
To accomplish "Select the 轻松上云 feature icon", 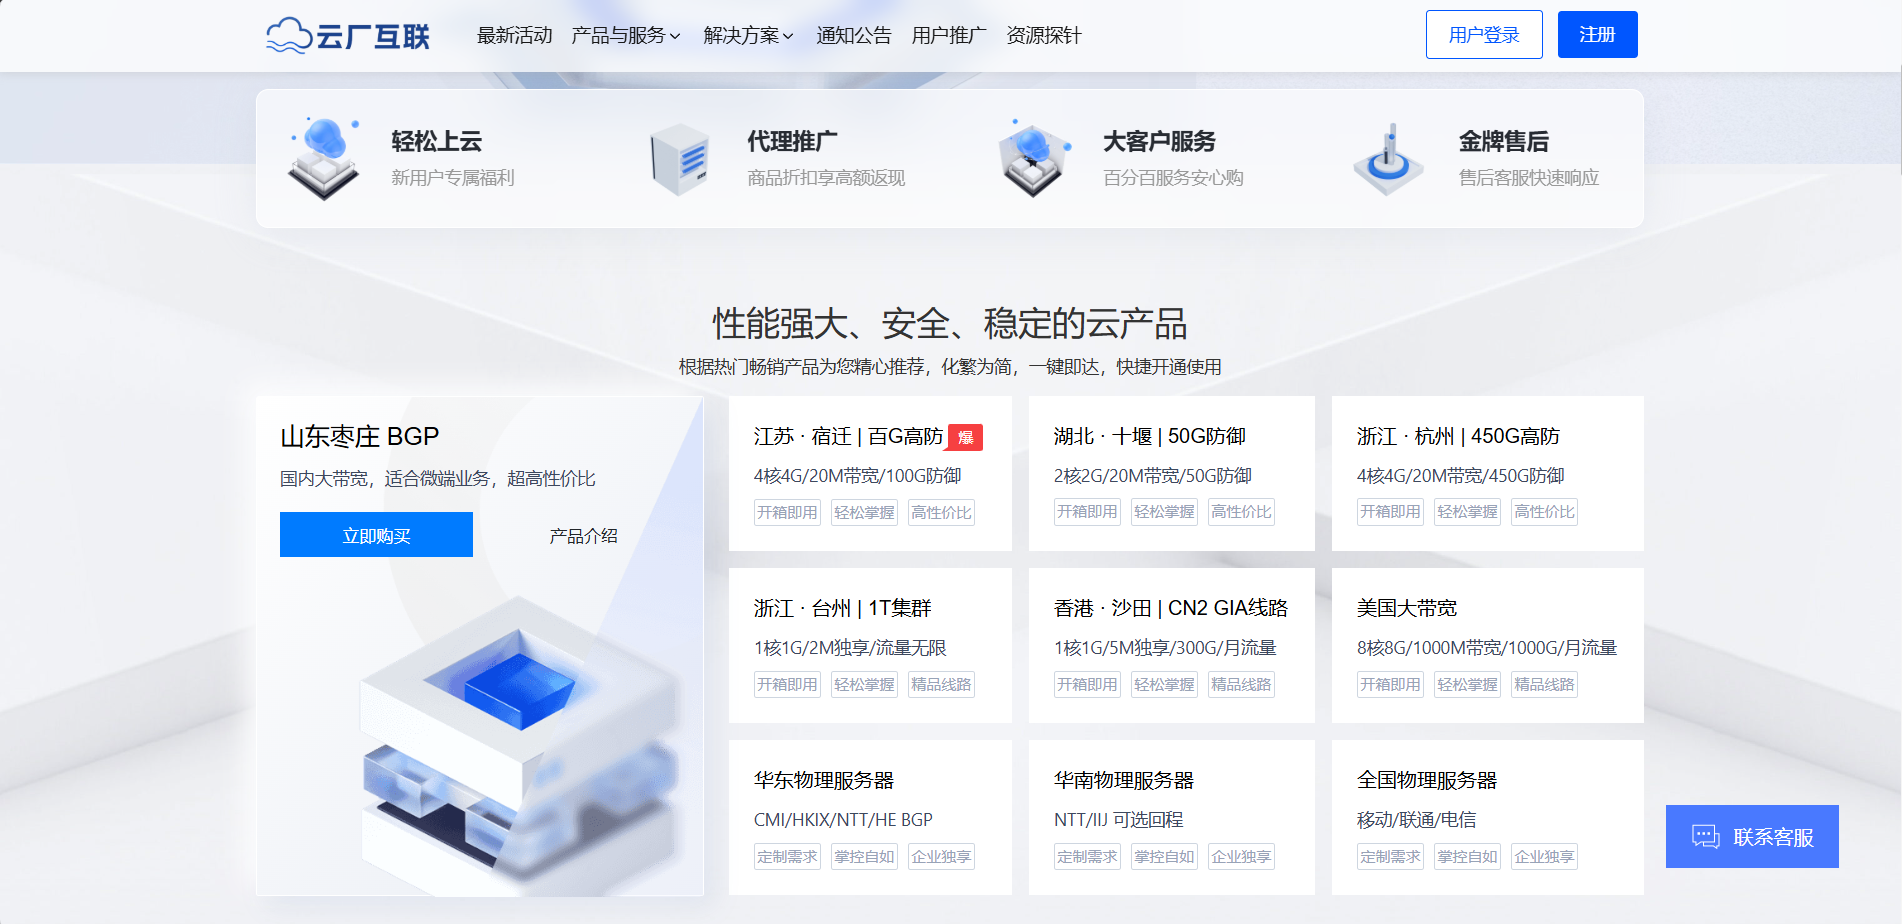I will pos(322,157).
